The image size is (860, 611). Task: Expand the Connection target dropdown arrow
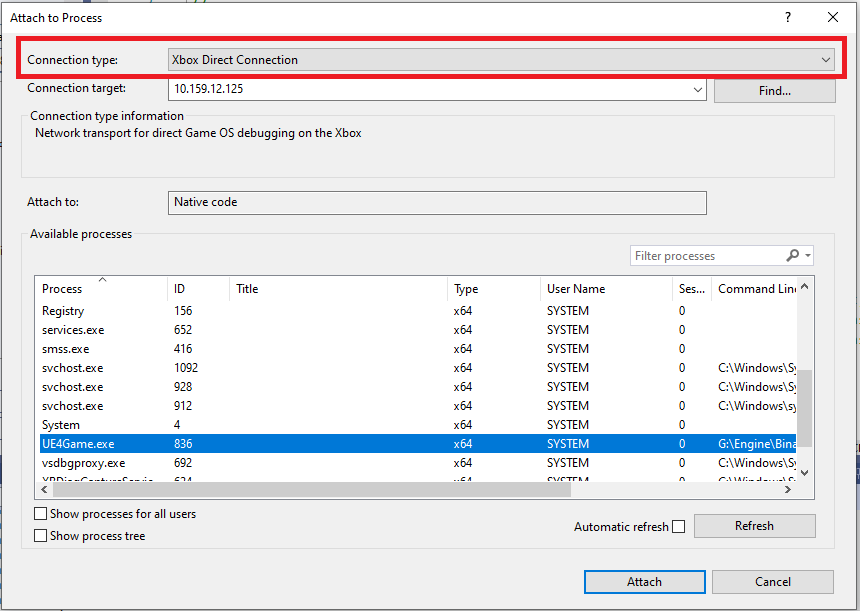[x=697, y=89]
